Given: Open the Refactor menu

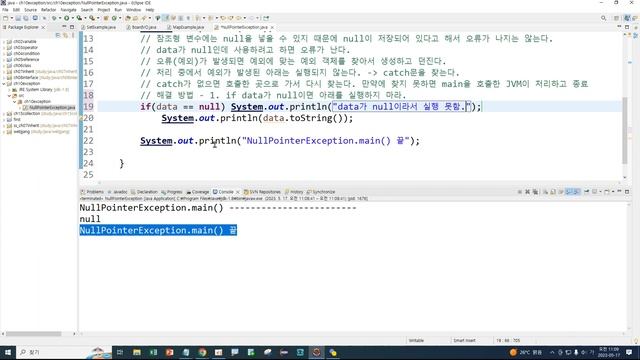Looking at the screenshot, I should pos(48,9).
